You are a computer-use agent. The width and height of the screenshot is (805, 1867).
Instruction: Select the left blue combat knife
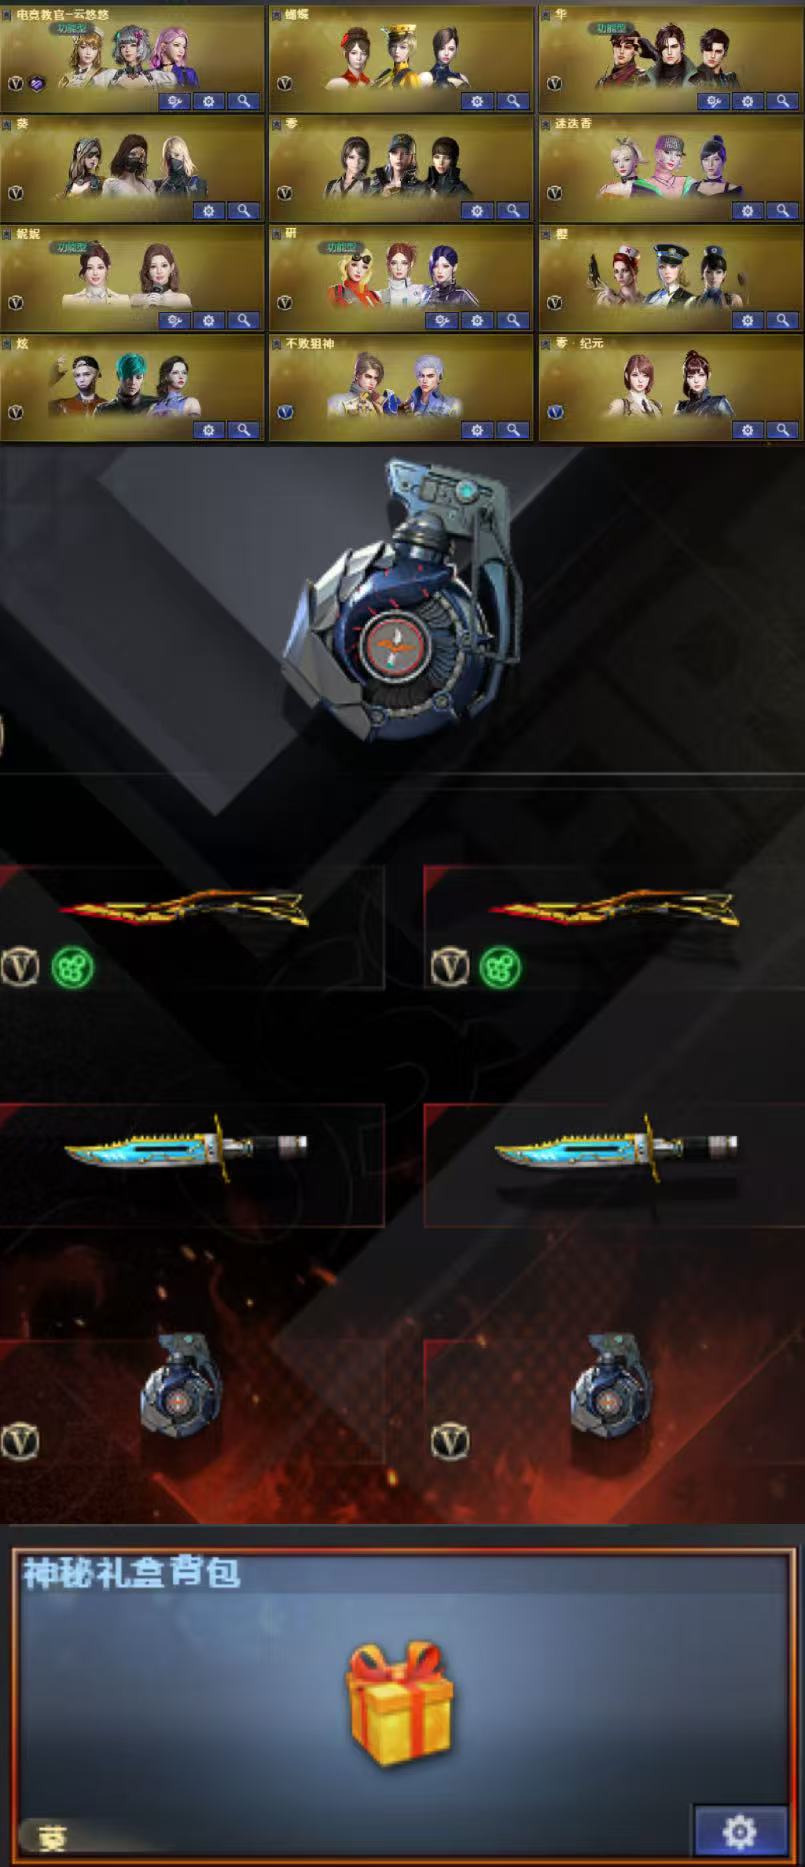pos(186,1148)
